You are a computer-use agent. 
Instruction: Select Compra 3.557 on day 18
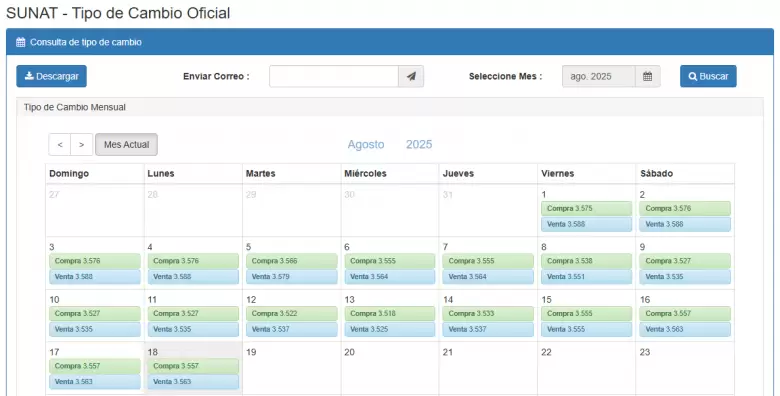193,366
